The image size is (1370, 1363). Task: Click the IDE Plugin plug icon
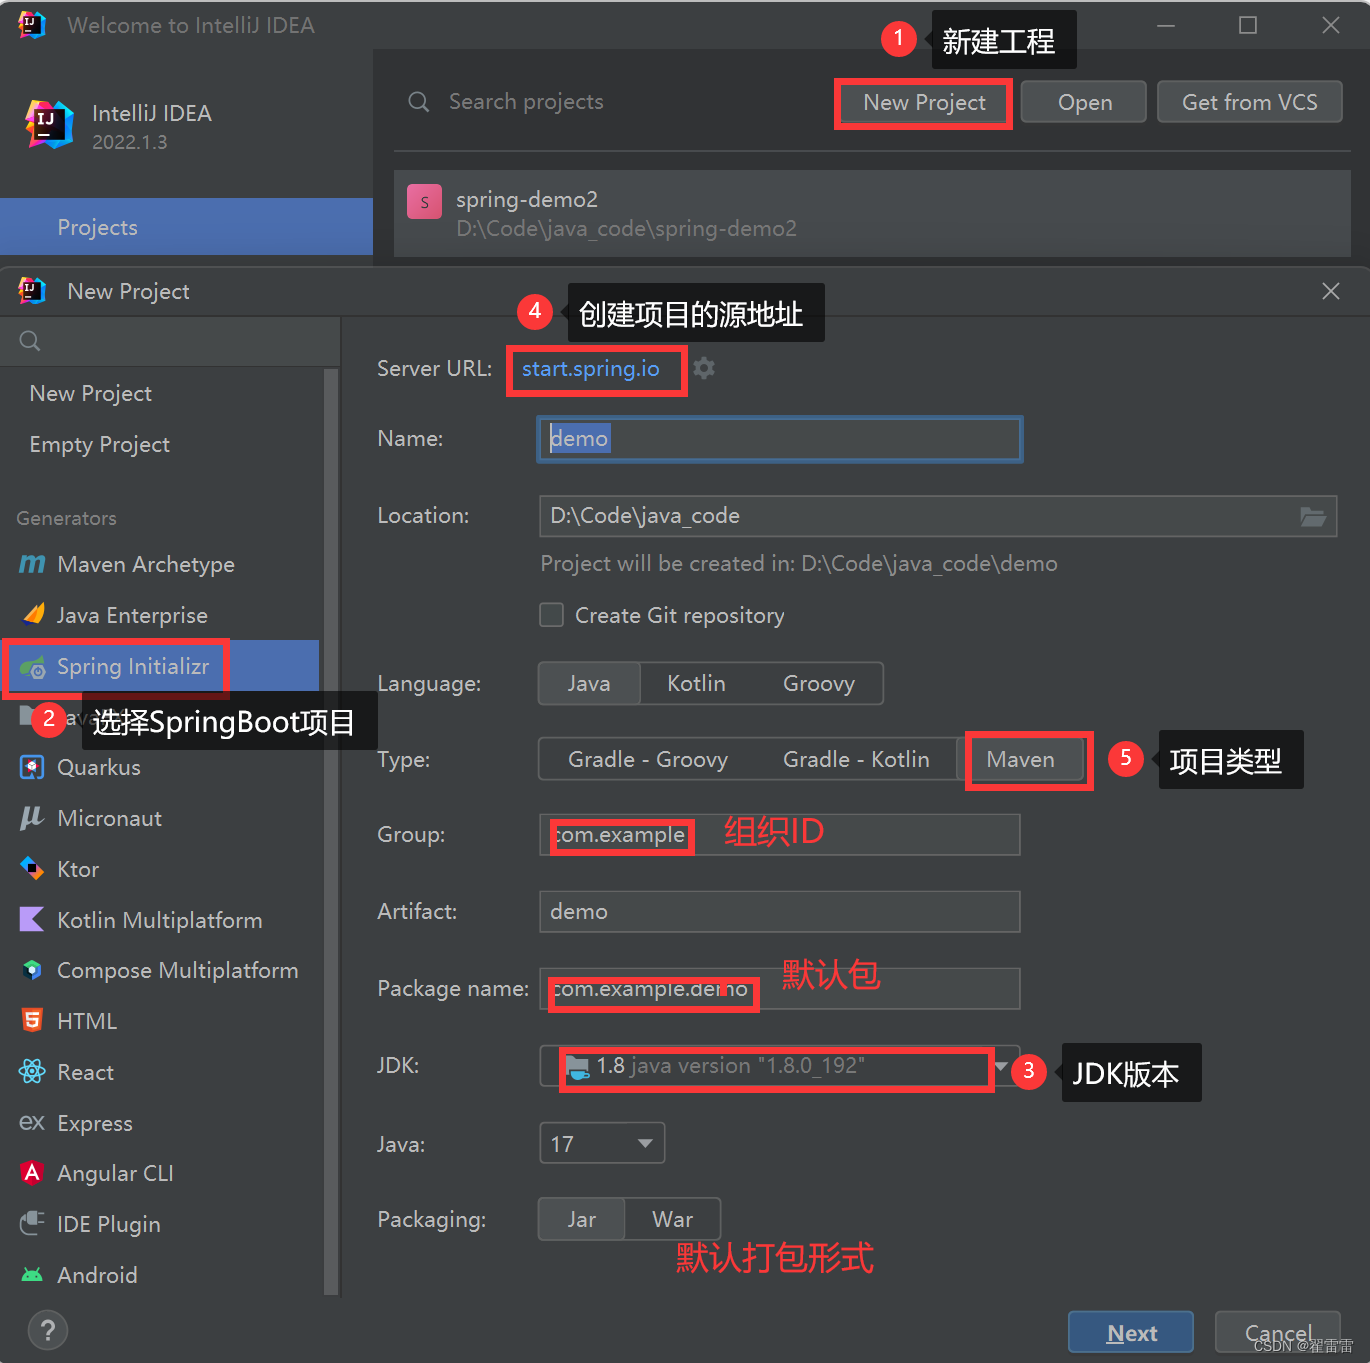click(32, 1223)
